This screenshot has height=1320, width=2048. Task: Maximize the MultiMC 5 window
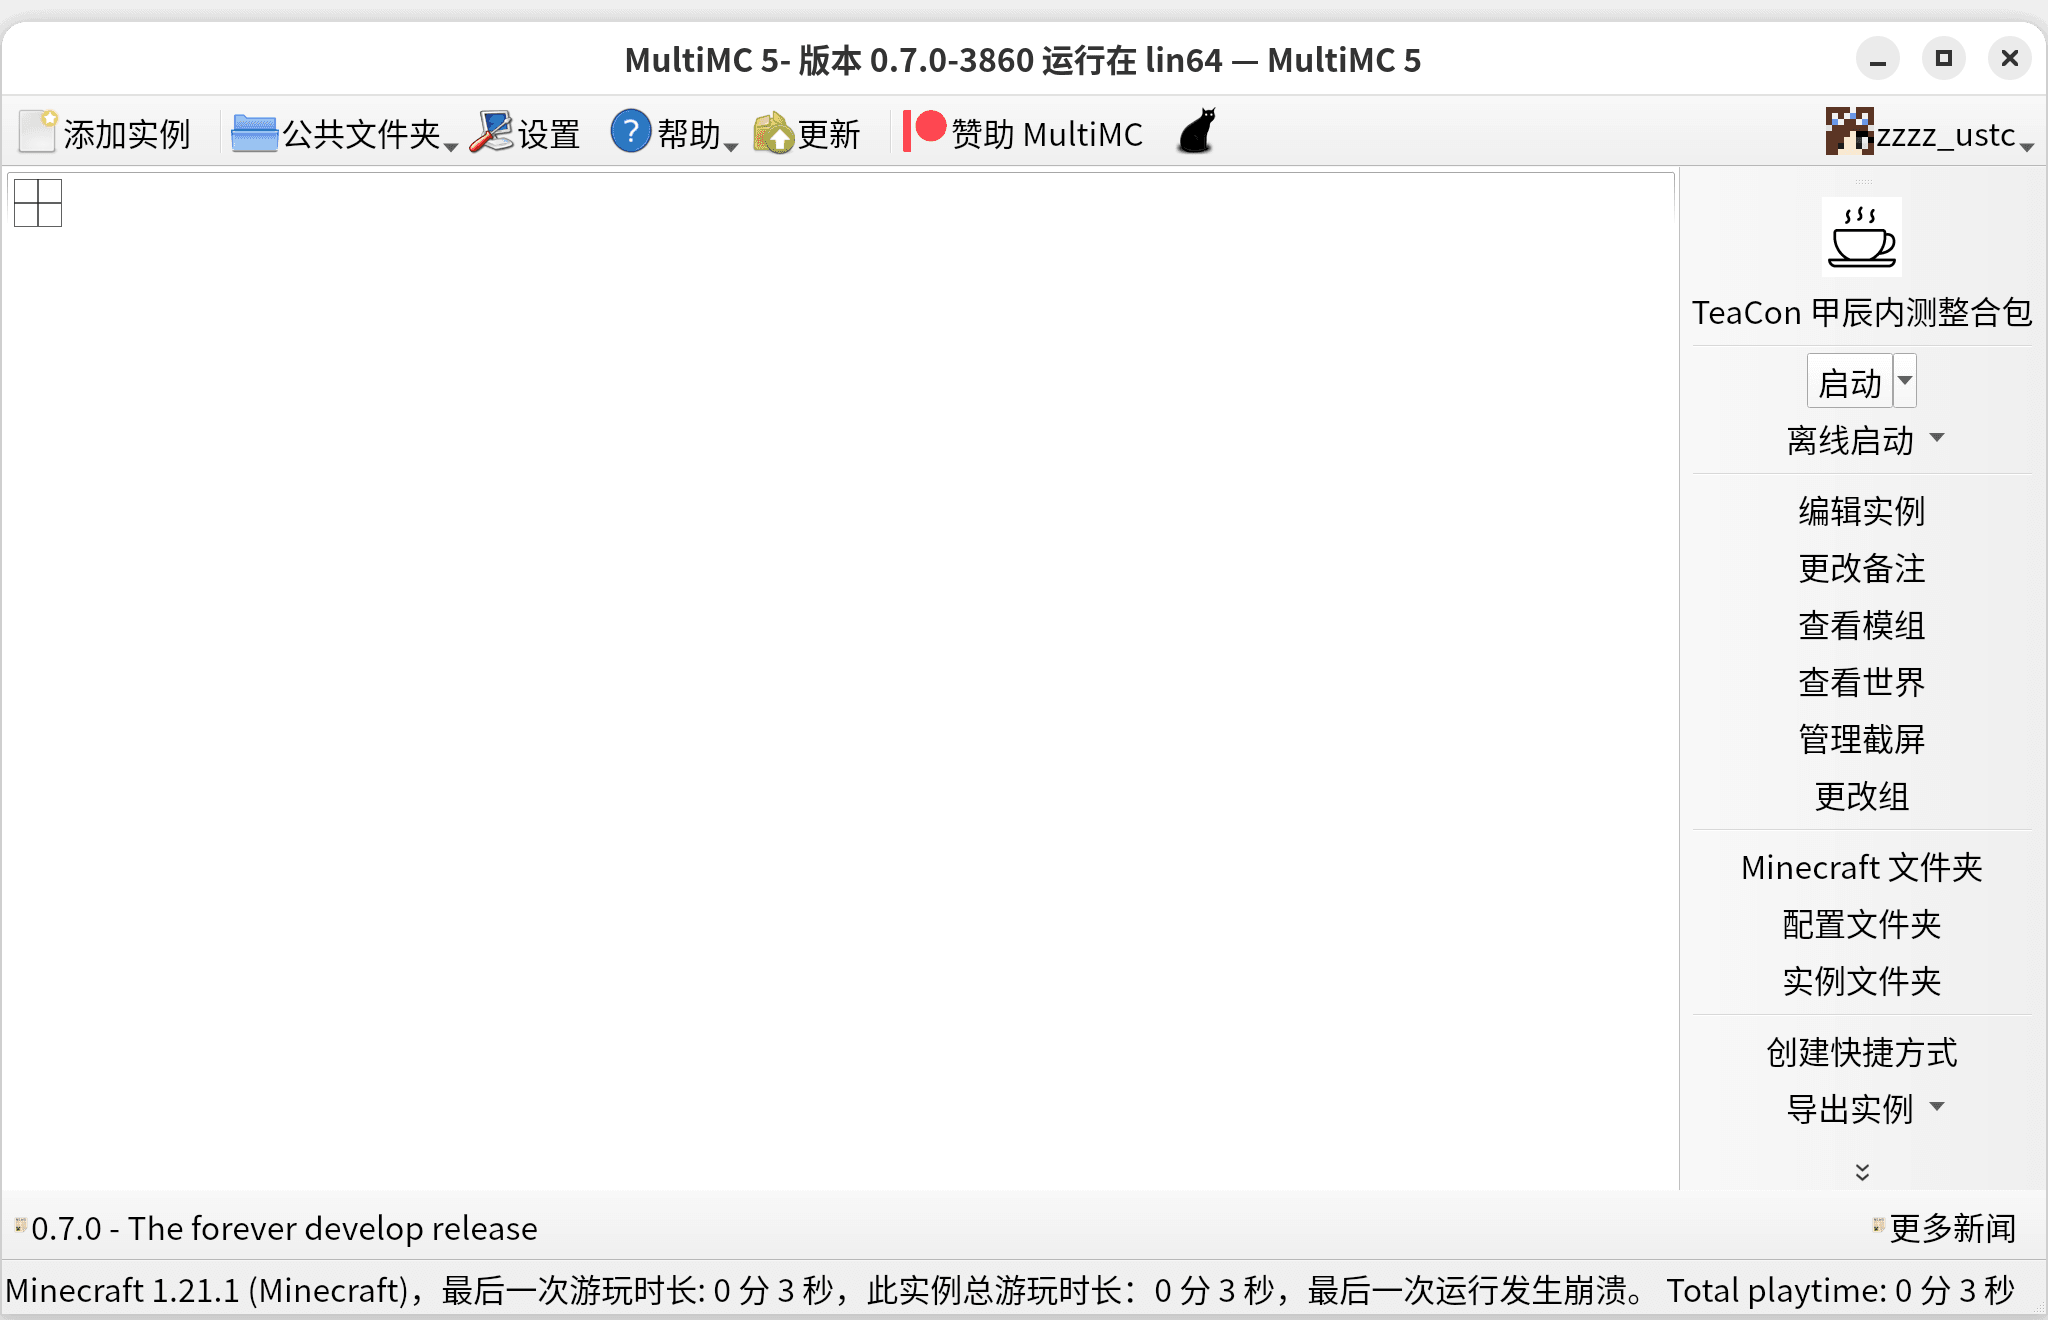pos(1944,59)
